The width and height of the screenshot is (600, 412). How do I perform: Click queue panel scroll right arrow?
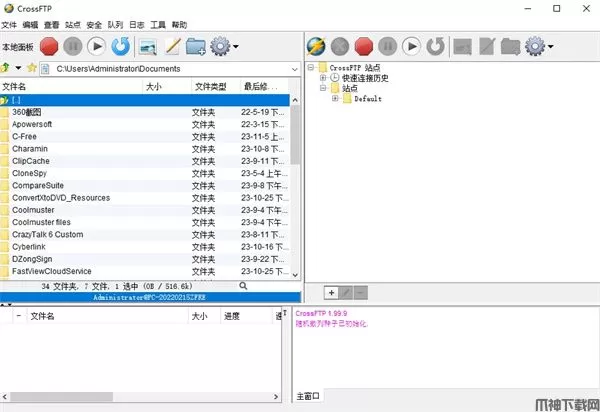pos(276,397)
